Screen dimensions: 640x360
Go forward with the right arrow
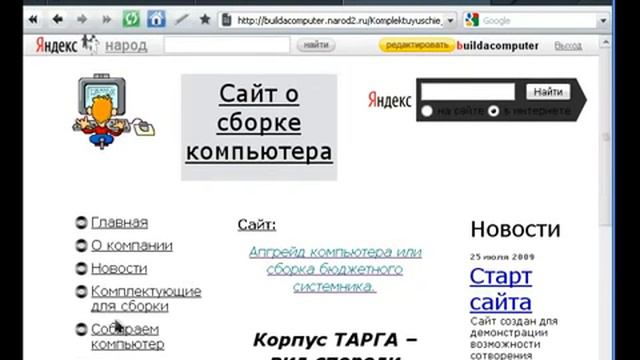[82, 19]
